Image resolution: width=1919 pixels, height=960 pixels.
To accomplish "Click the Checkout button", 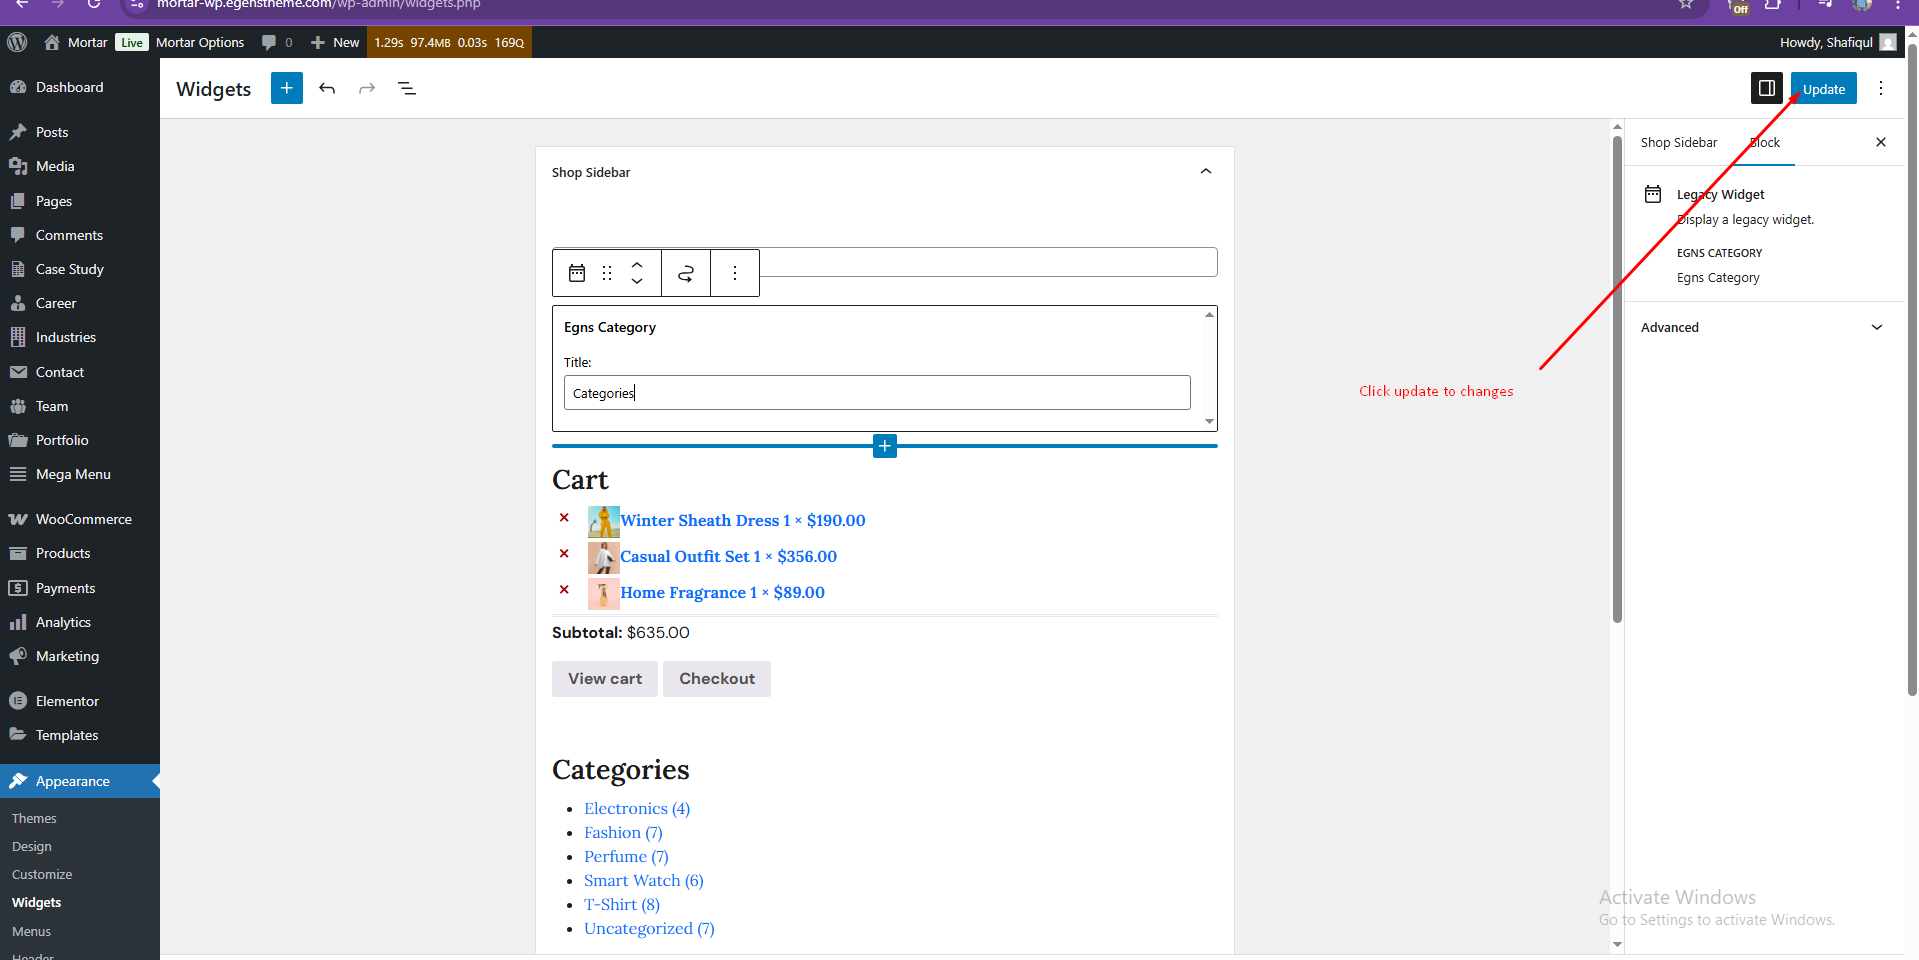I will coord(717,679).
